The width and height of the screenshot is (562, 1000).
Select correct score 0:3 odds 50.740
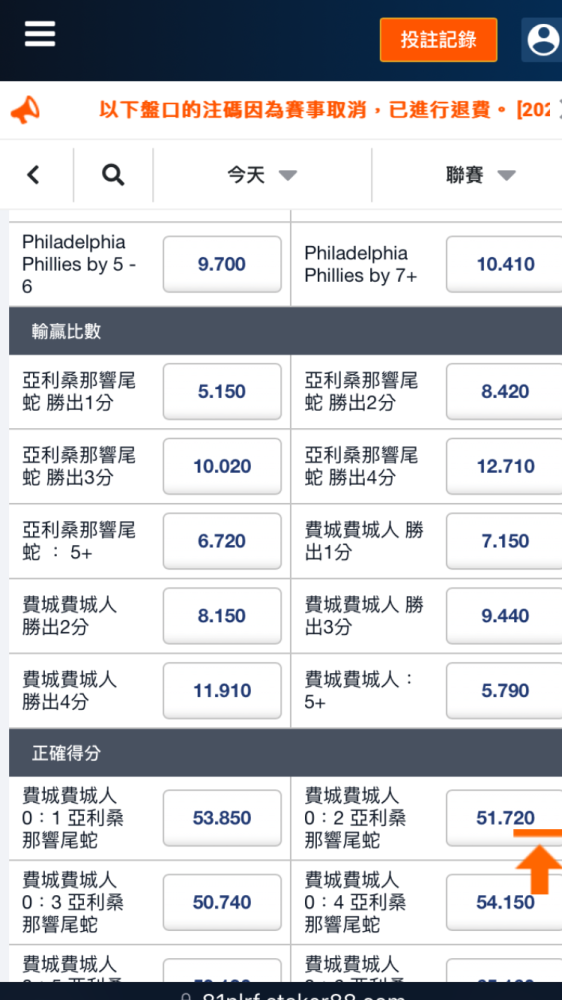[222, 902]
